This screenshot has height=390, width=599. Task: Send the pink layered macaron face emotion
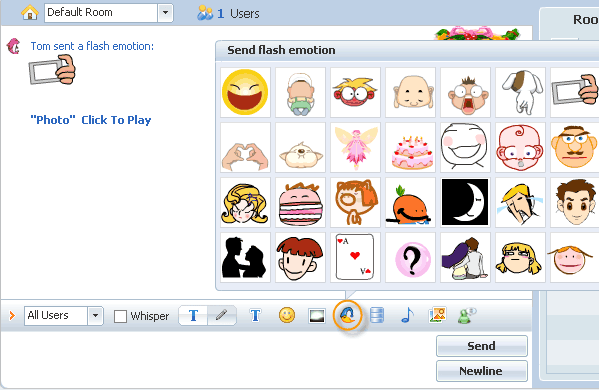coord(300,202)
